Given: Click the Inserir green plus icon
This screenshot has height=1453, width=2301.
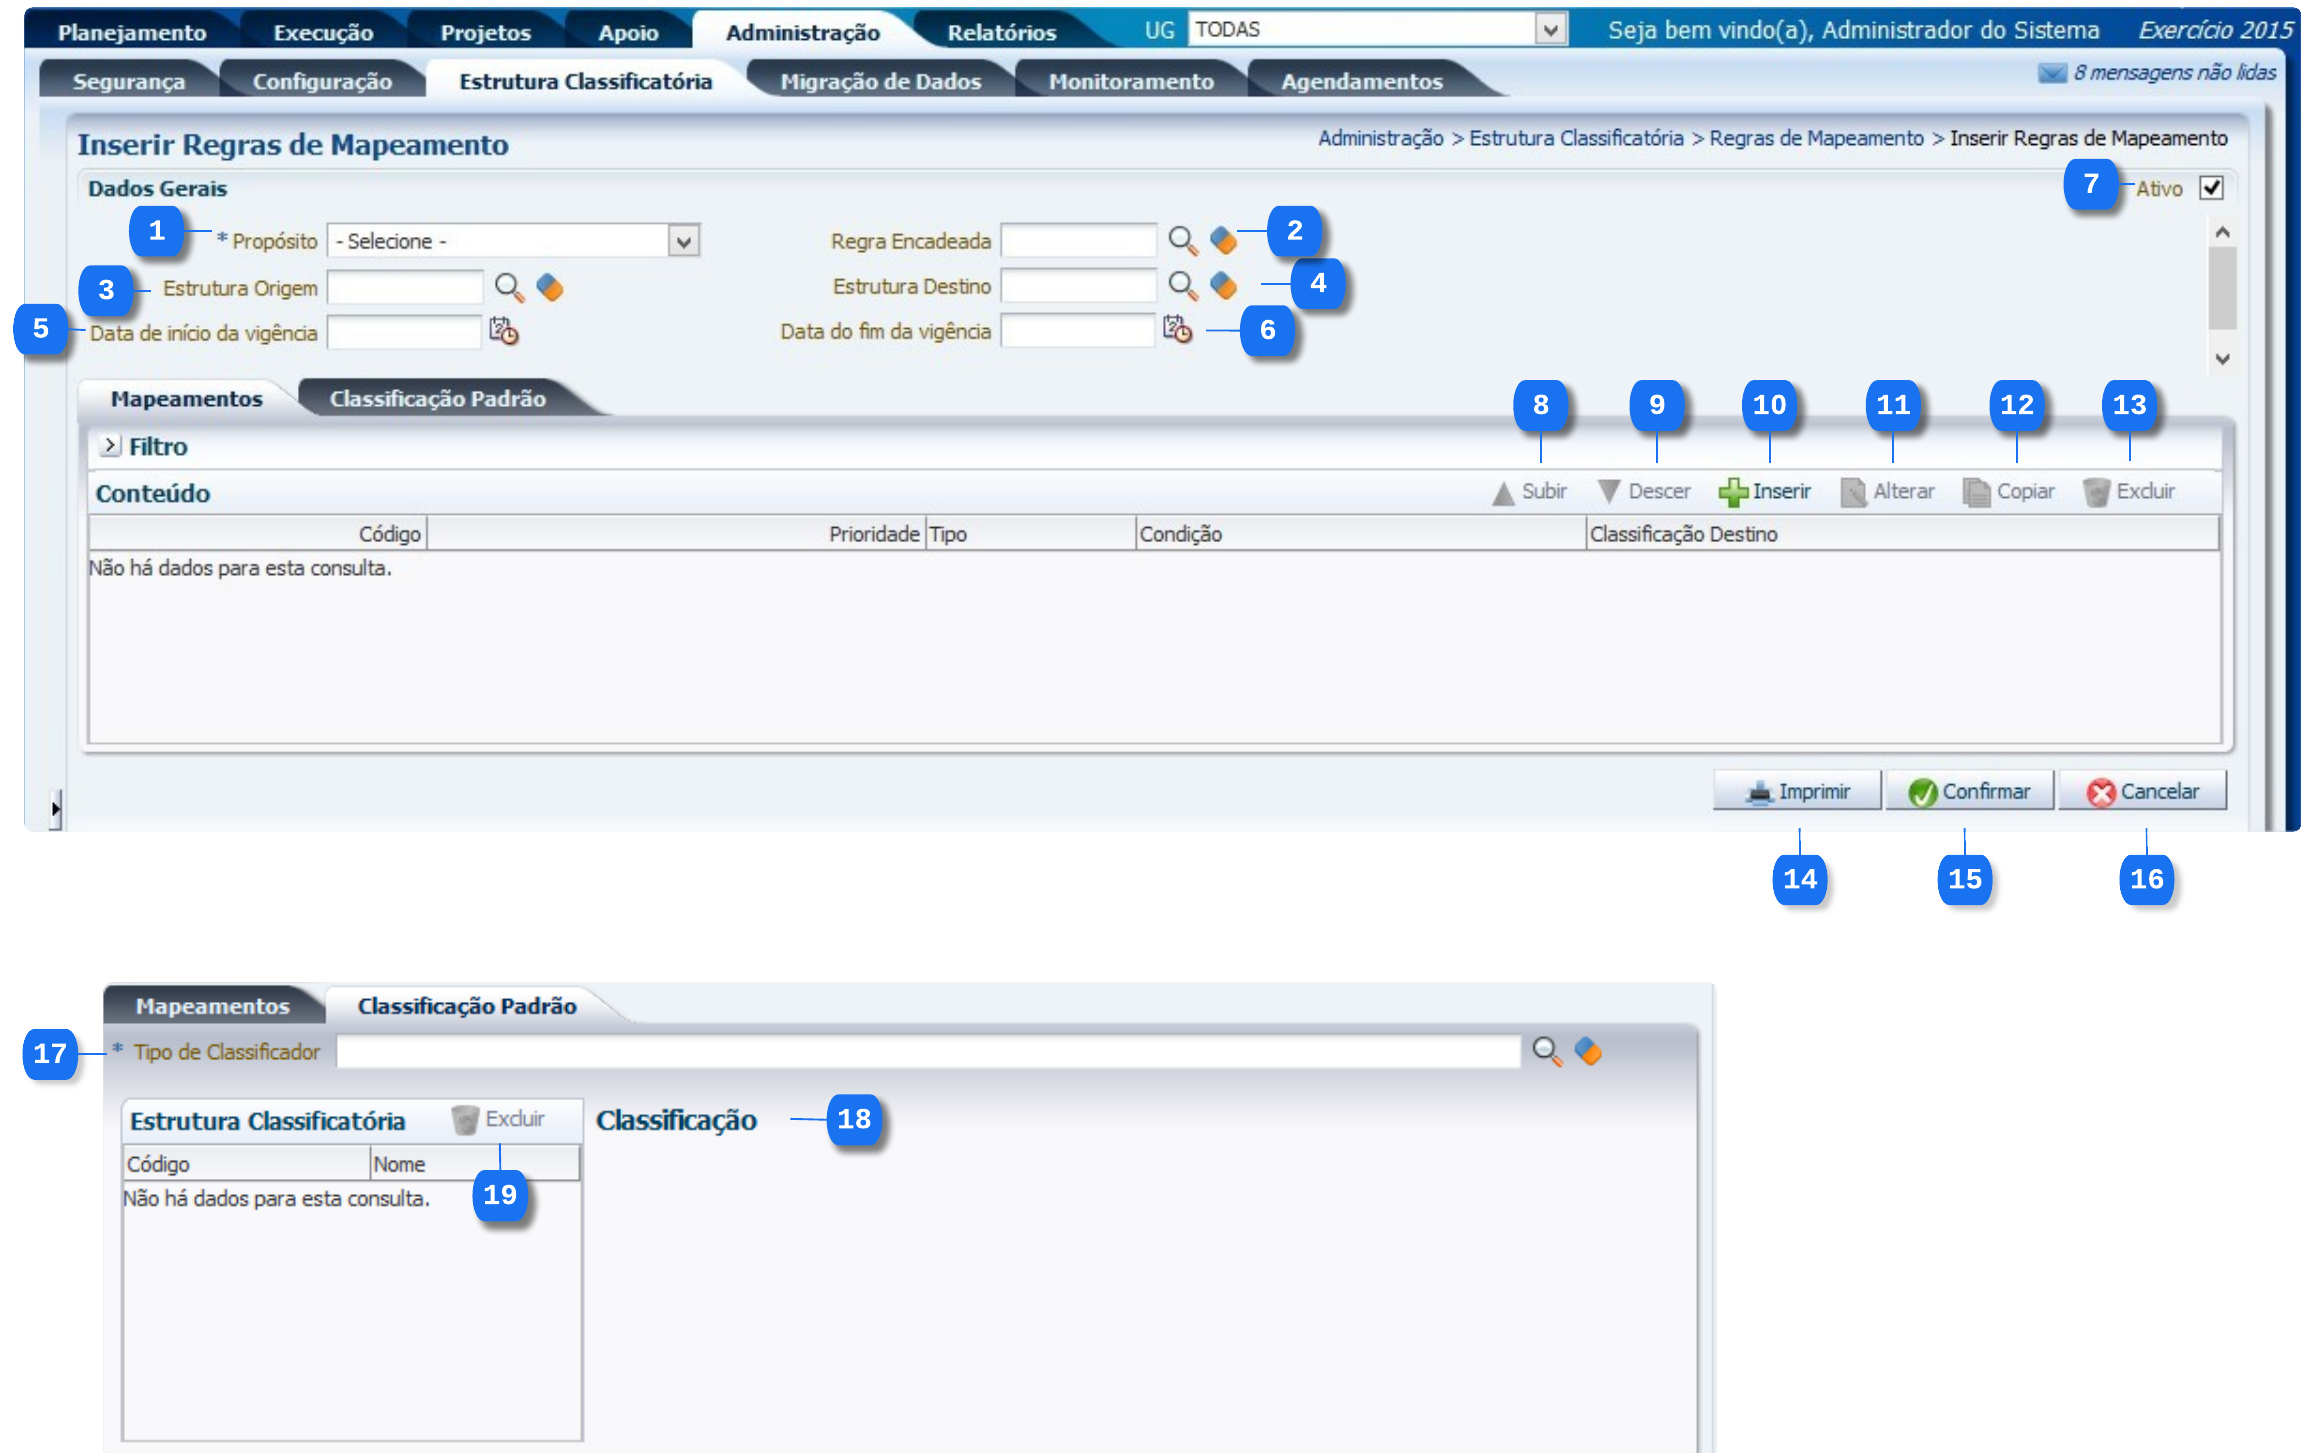Looking at the screenshot, I should (1732, 492).
